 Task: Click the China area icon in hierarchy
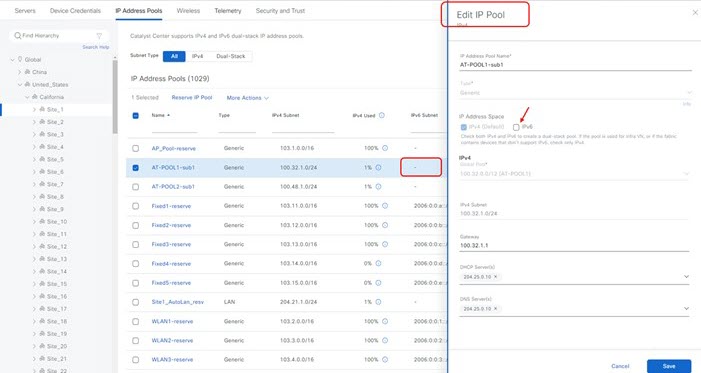click(28, 72)
